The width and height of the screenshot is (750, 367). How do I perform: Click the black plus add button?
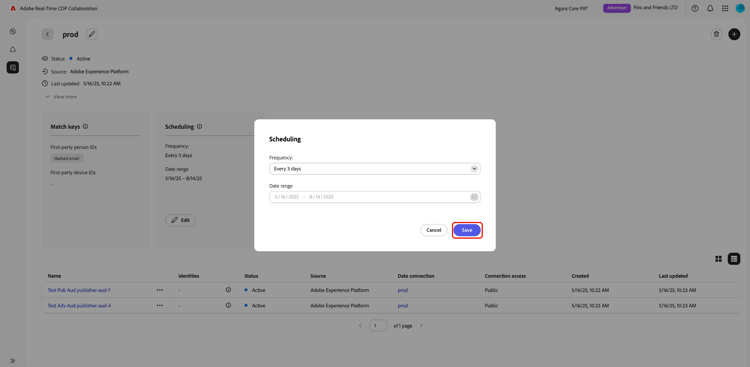(734, 34)
